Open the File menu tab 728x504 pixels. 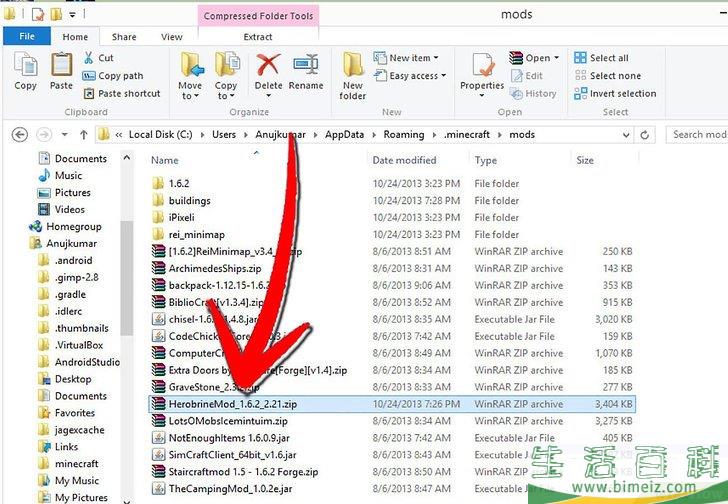pos(27,36)
